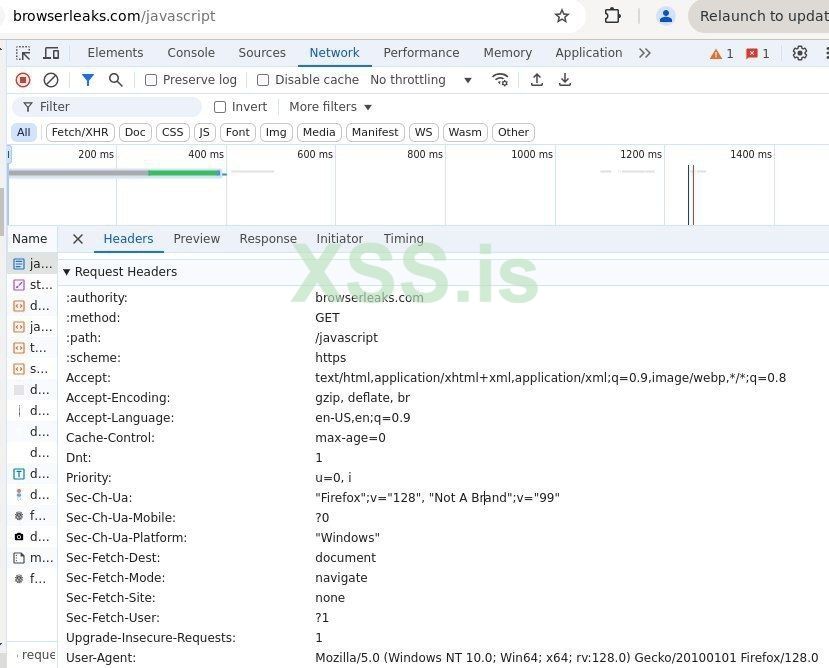Open the Chrome profile avatar icon
The height and width of the screenshot is (668, 829).
click(x=666, y=16)
